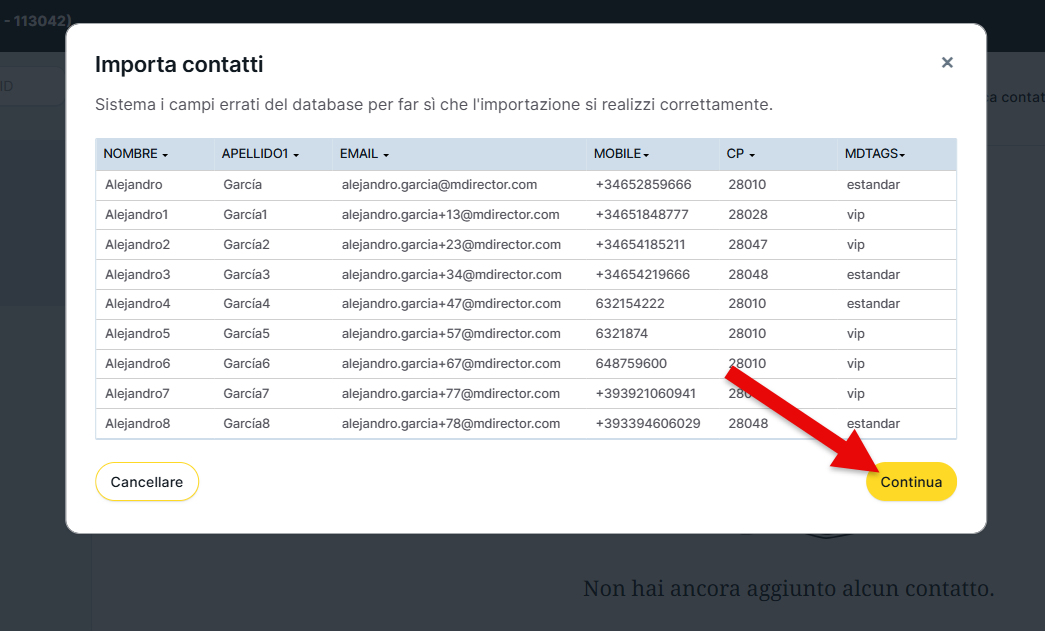Image resolution: width=1045 pixels, height=631 pixels.
Task: Click the vip tag in Alejandro2 row
Action: point(855,245)
